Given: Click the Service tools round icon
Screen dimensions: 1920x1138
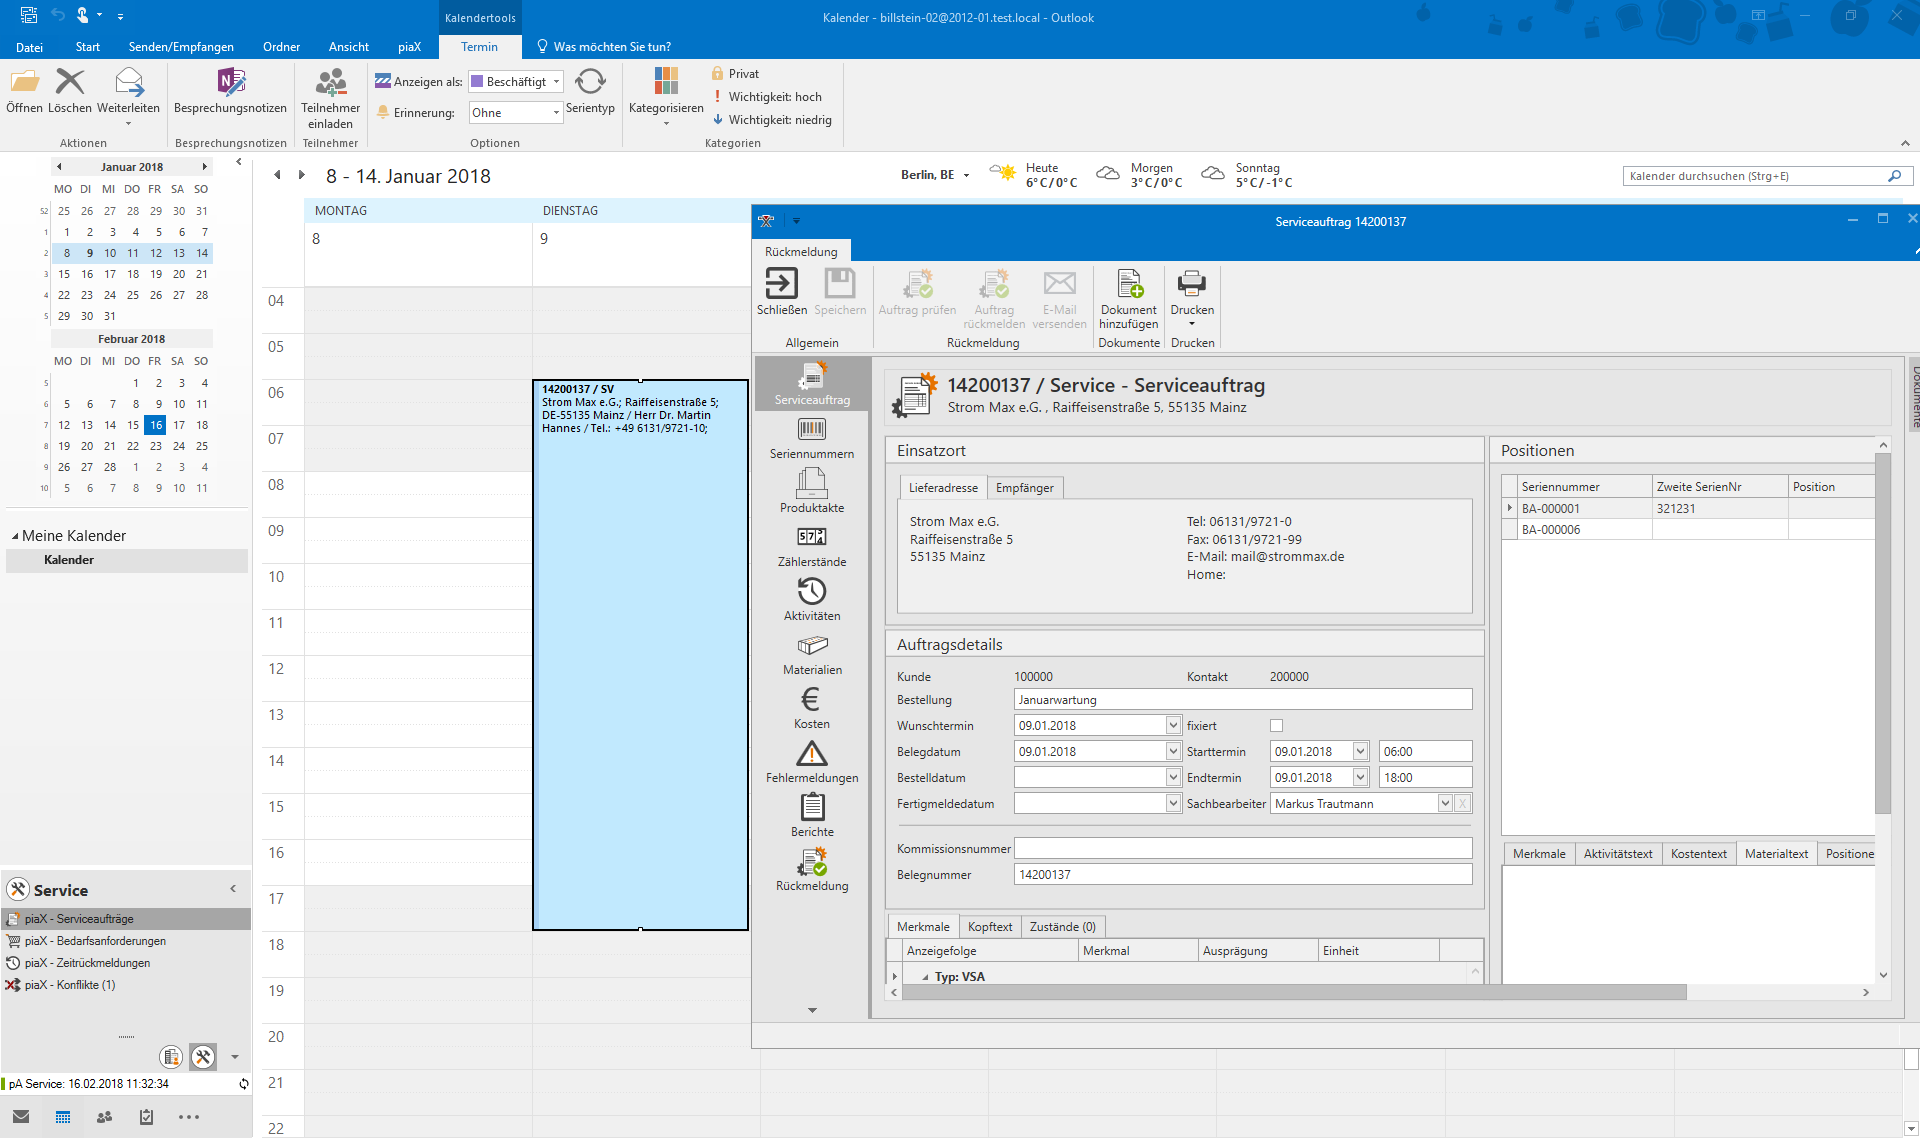Looking at the screenshot, I should tap(203, 1056).
